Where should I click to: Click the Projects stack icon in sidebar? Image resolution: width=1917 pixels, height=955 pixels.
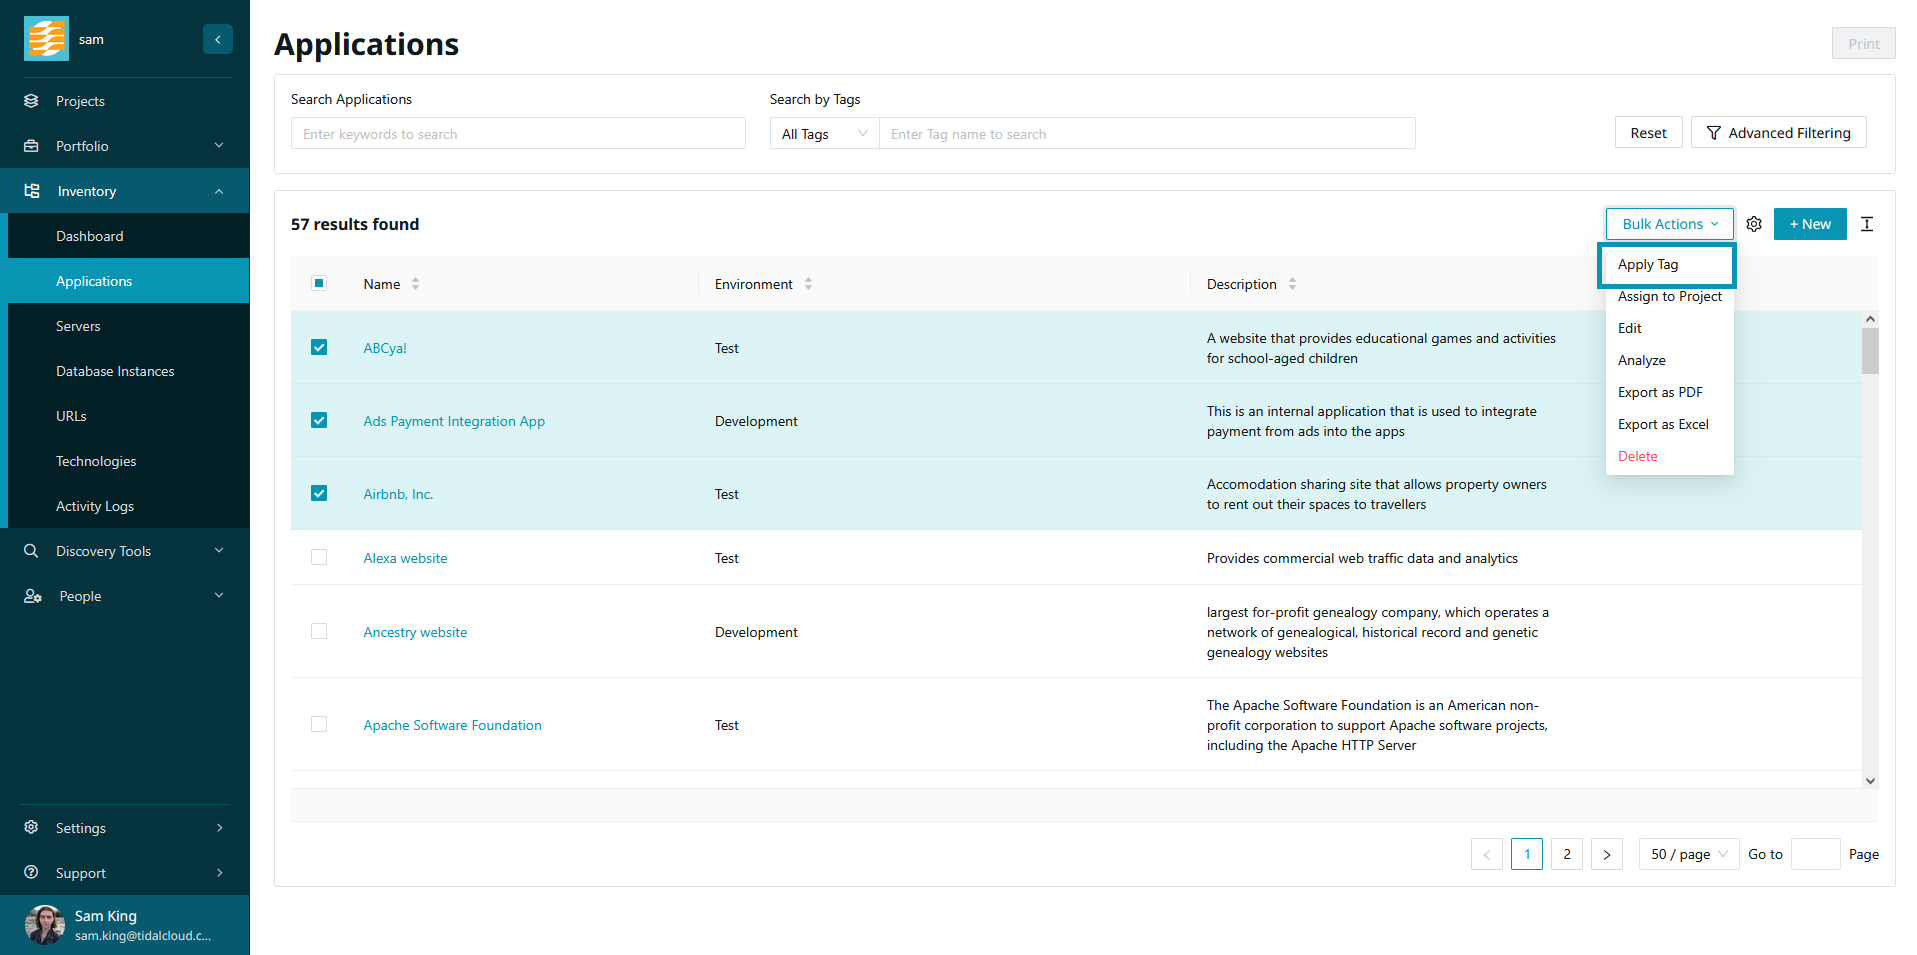coord(32,101)
